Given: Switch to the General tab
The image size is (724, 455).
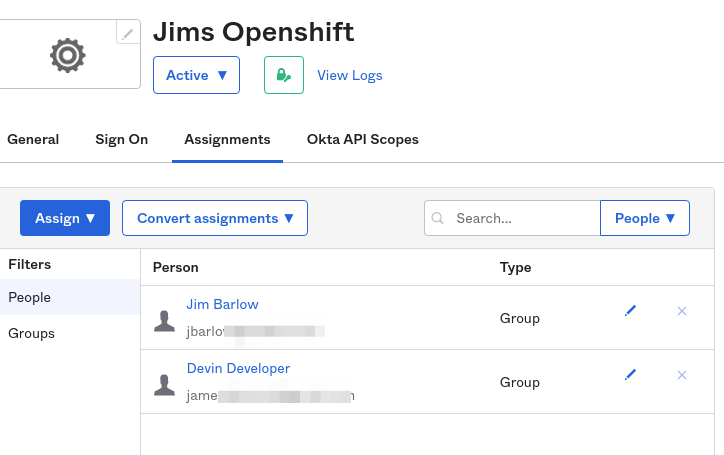Looking at the screenshot, I should tap(33, 140).
